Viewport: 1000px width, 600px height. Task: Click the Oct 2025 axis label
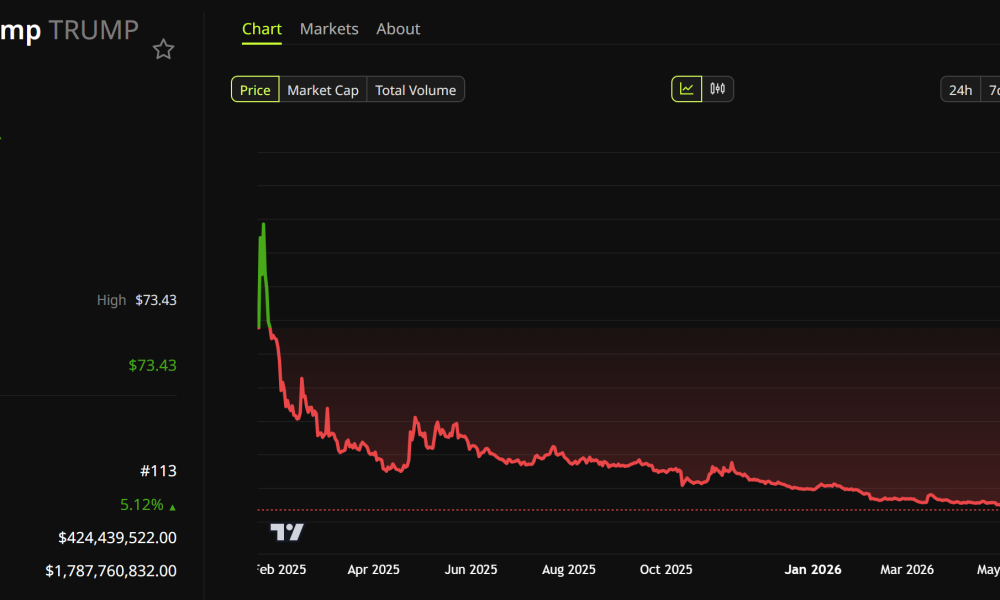click(x=666, y=569)
